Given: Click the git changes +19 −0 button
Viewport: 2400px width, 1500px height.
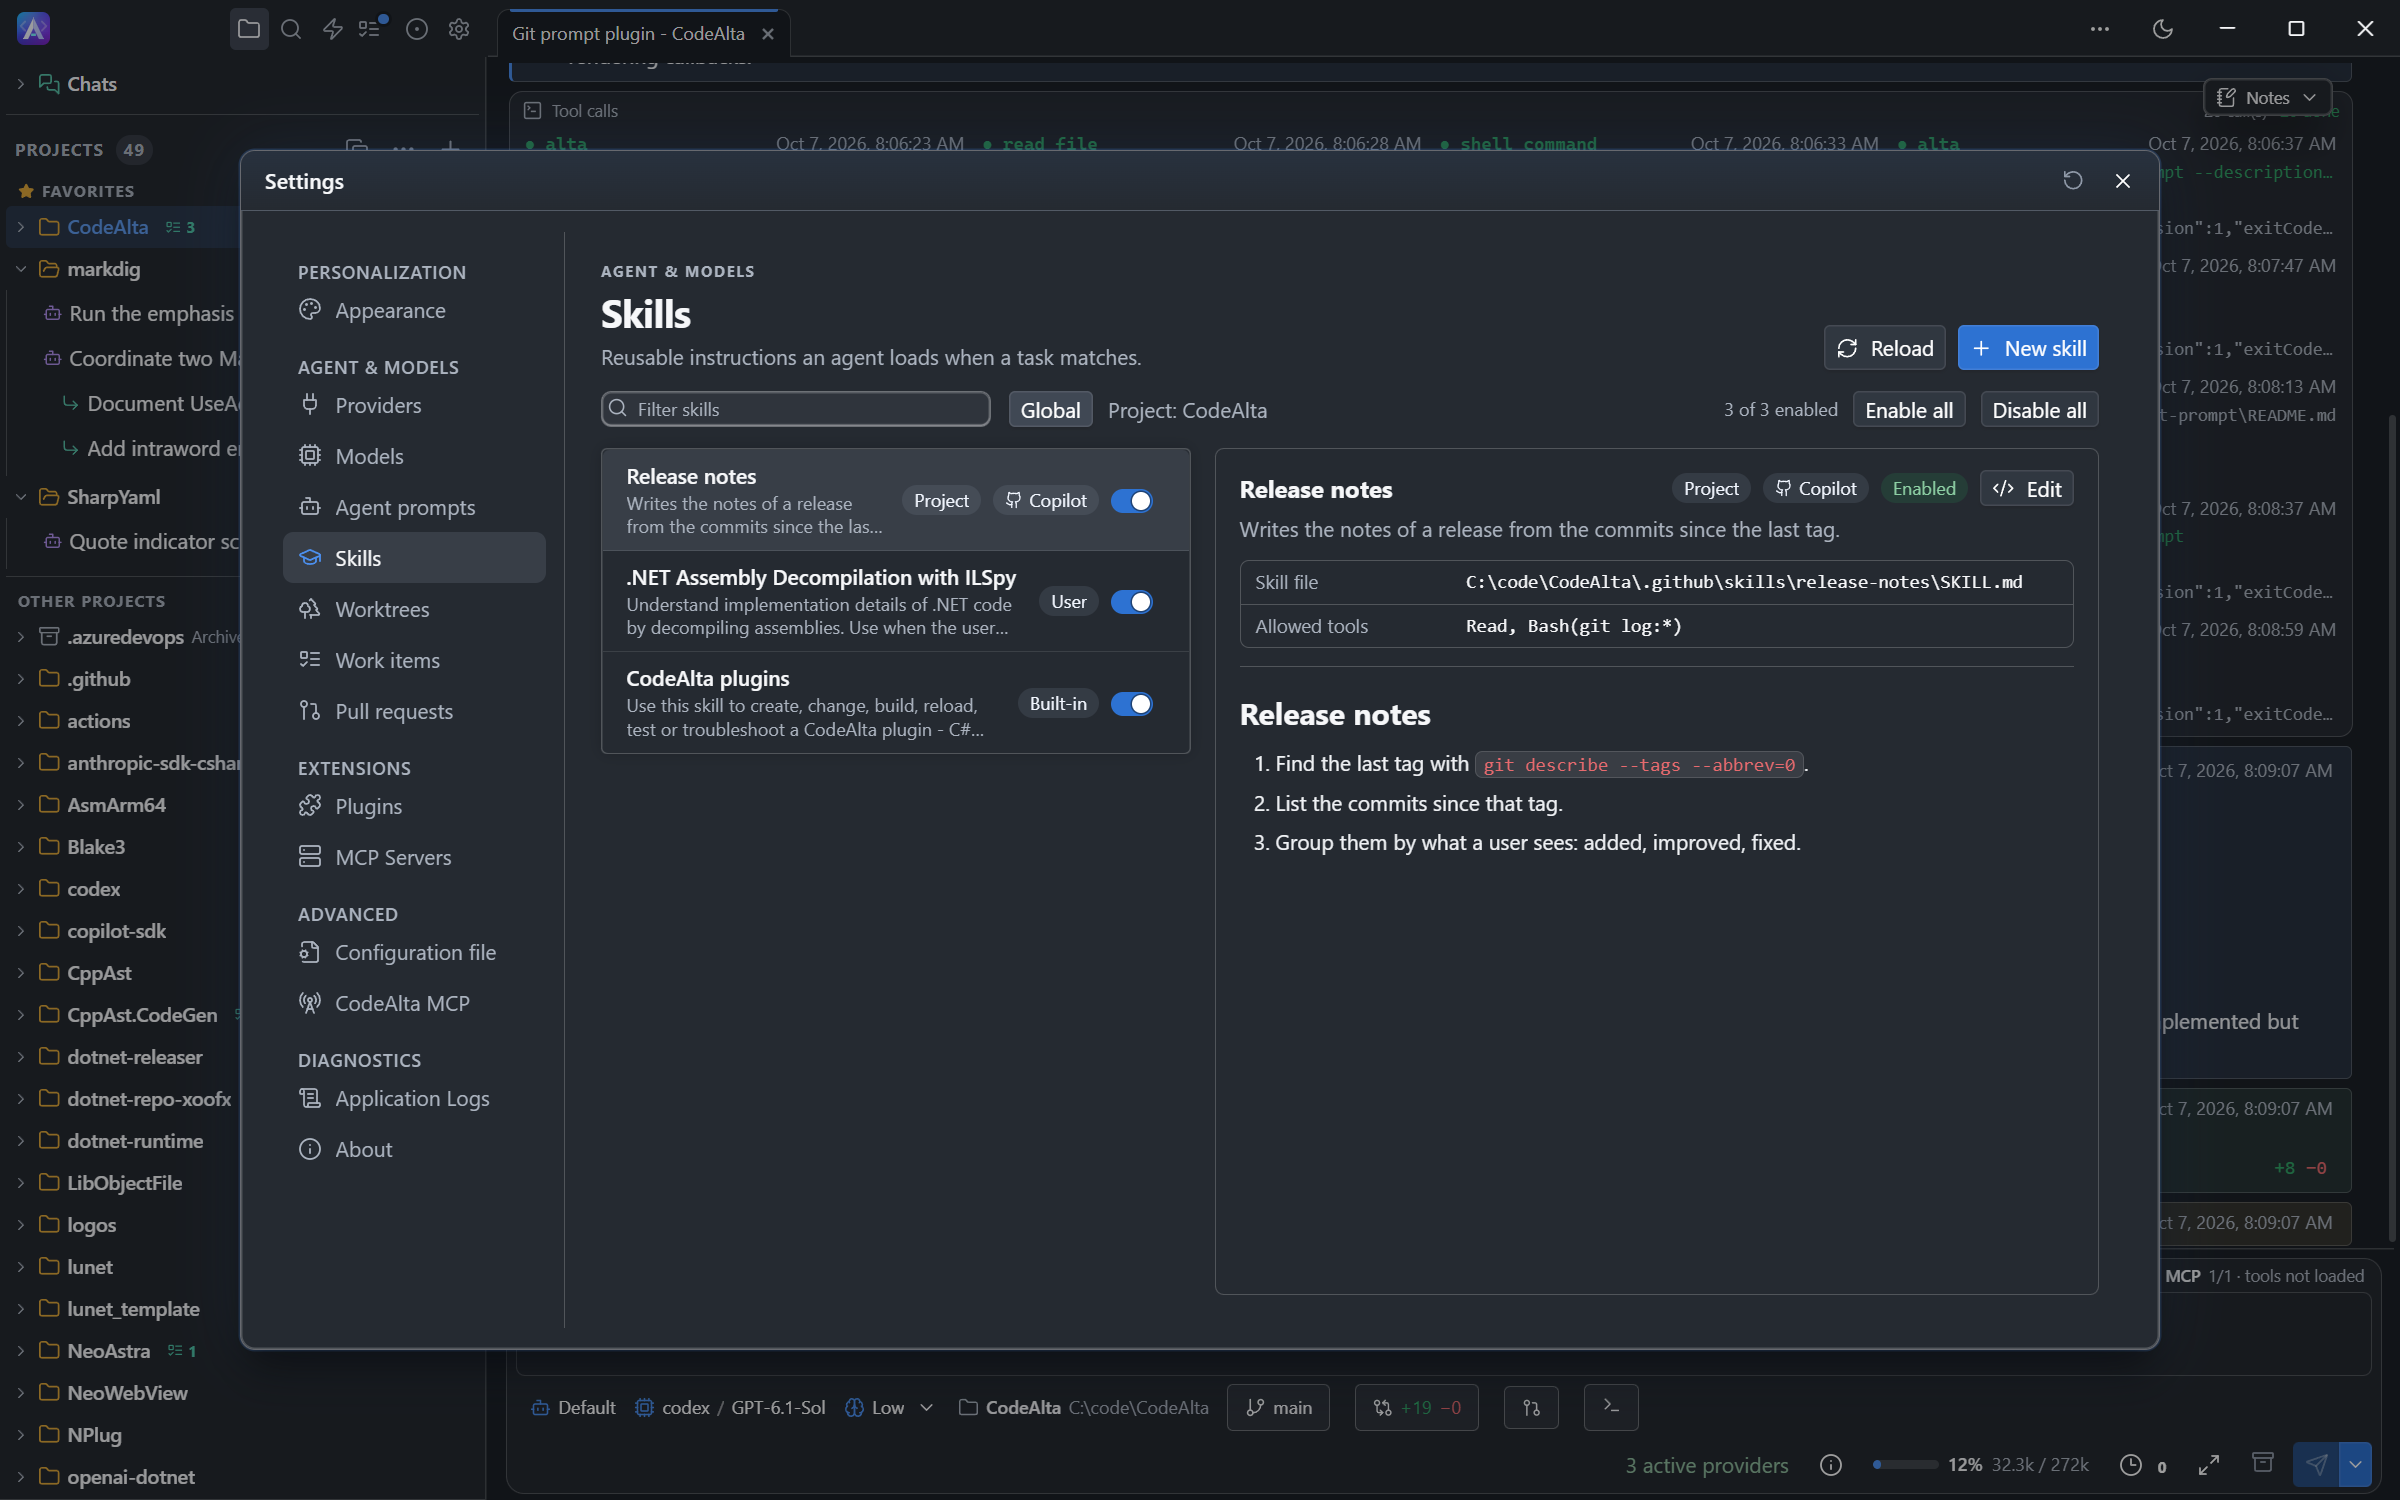Looking at the screenshot, I should 1416,1407.
